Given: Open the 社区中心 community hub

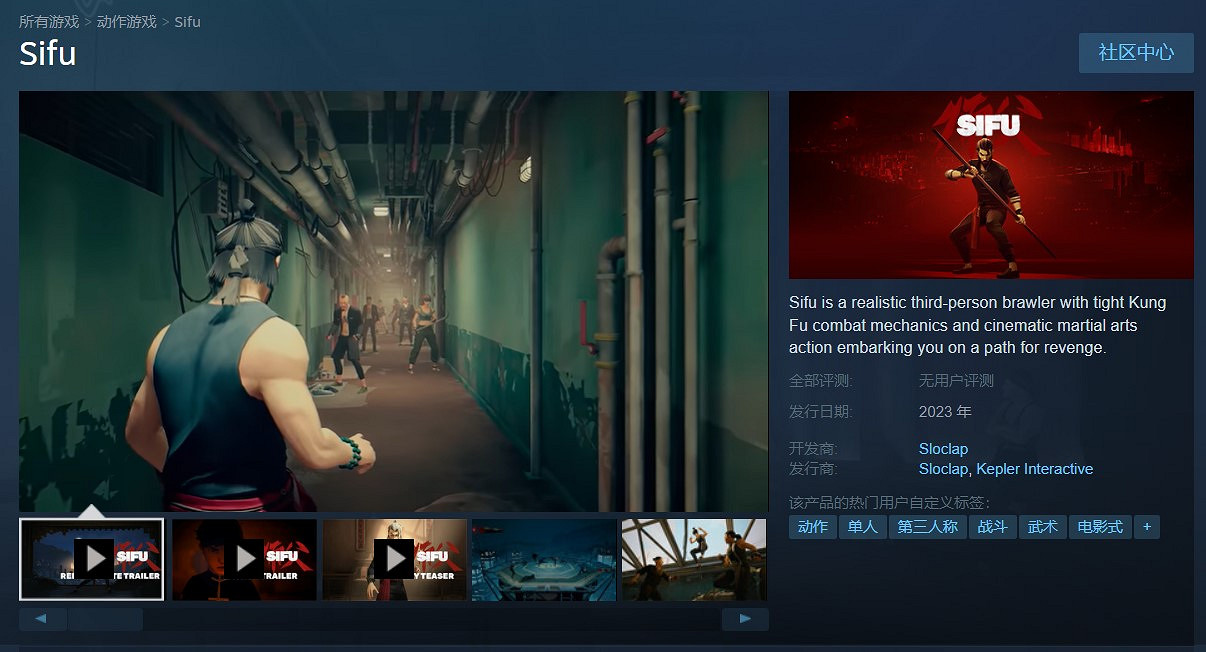Looking at the screenshot, I should (x=1136, y=53).
